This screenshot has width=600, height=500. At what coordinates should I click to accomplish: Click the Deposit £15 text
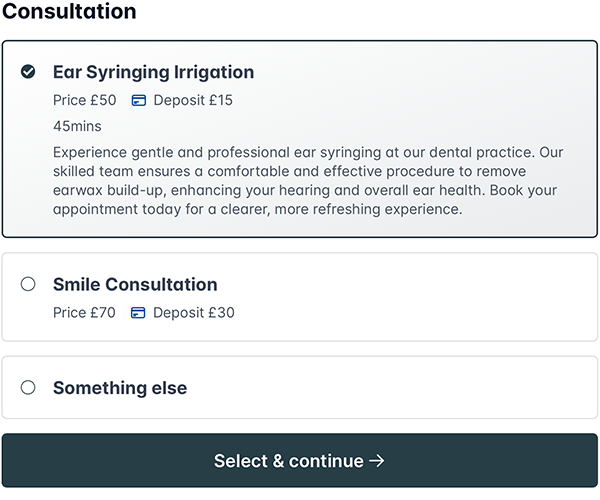click(194, 100)
